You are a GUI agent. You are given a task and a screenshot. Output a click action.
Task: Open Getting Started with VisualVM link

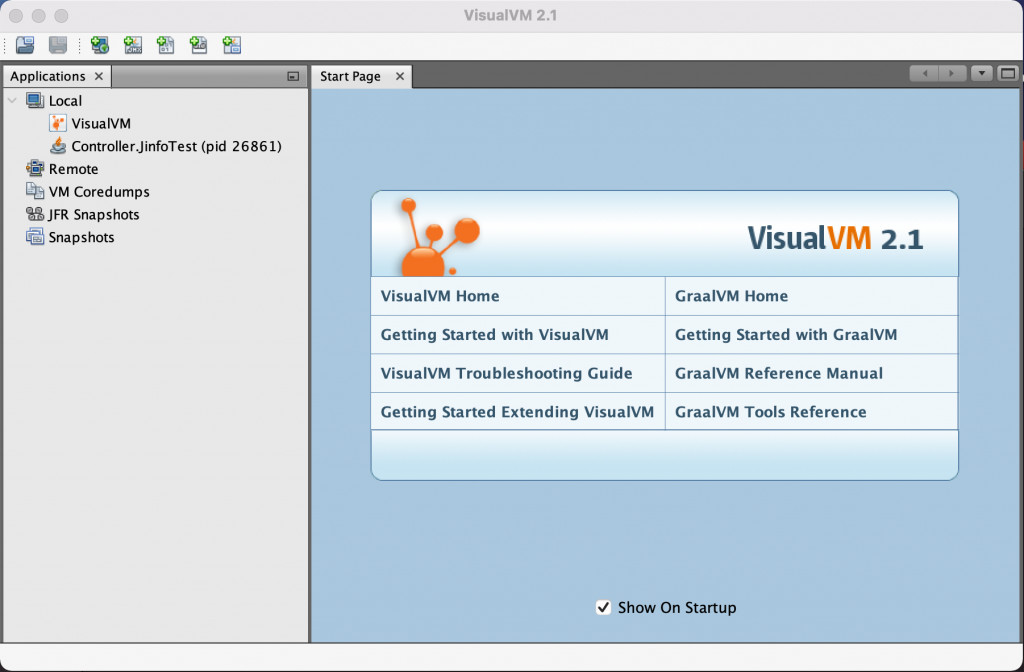(x=494, y=334)
